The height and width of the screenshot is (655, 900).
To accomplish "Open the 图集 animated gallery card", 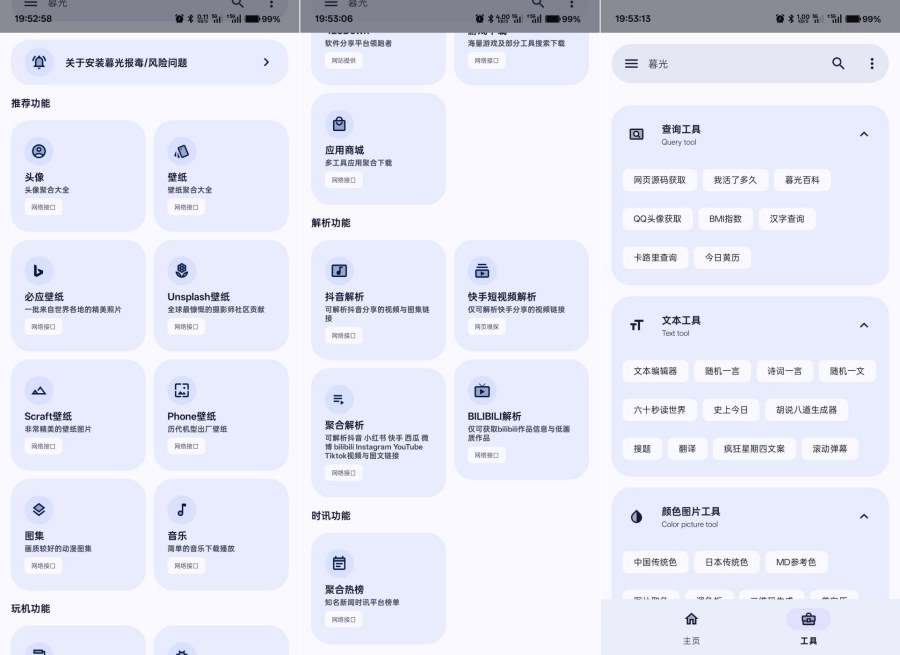I will click(78, 535).
